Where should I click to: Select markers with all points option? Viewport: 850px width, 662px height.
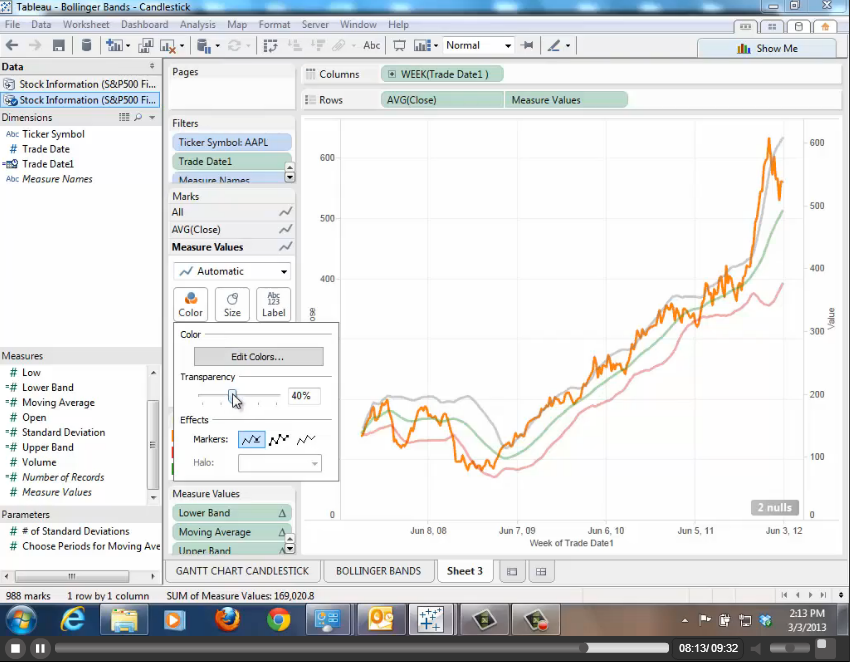pos(279,439)
